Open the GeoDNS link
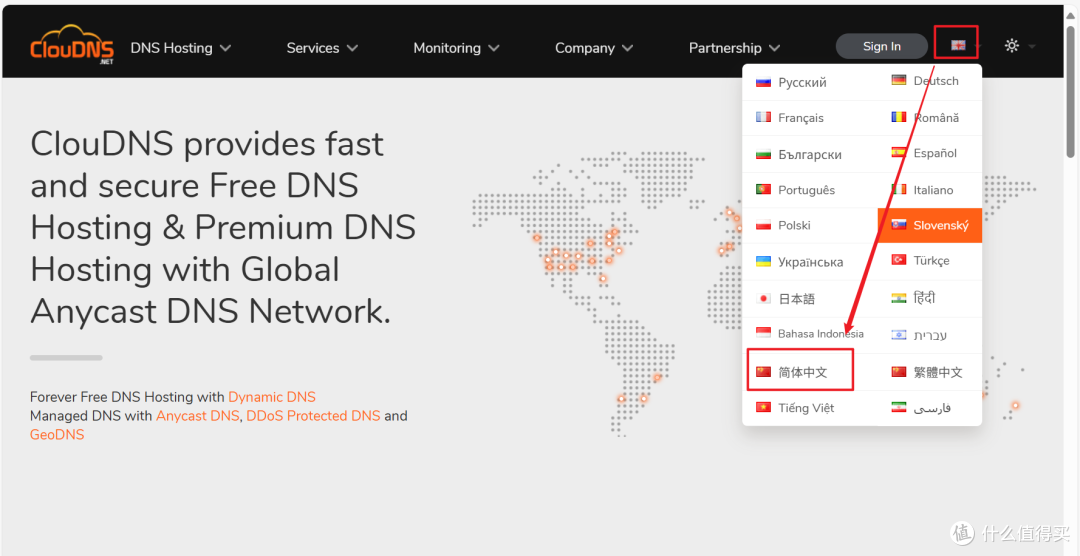 coord(57,435)
